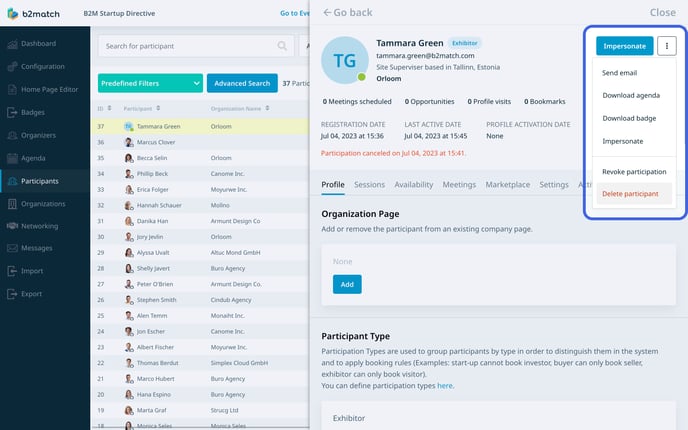
Task: Click the Export sidebar icon
Action: tap(12, 294)
